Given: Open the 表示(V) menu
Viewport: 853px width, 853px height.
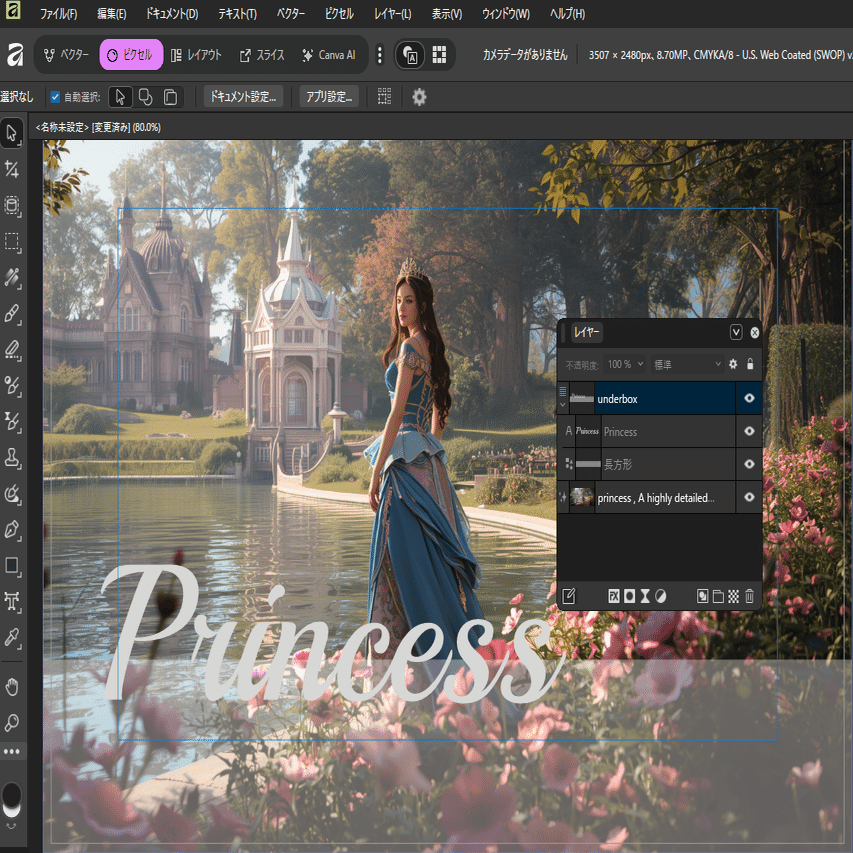Looking at the screenshot, I should click(447, 14).
